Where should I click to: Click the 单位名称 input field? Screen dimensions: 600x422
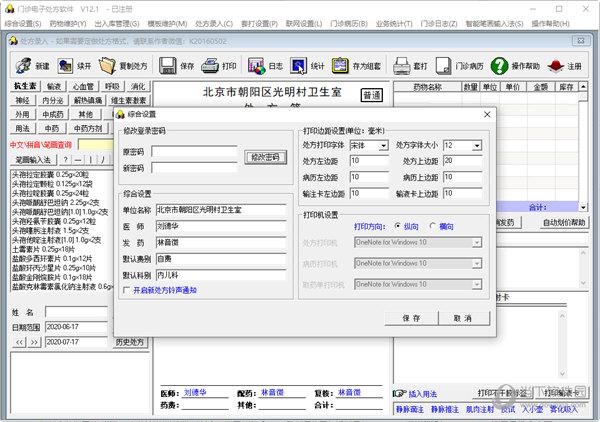click(221, 210)
